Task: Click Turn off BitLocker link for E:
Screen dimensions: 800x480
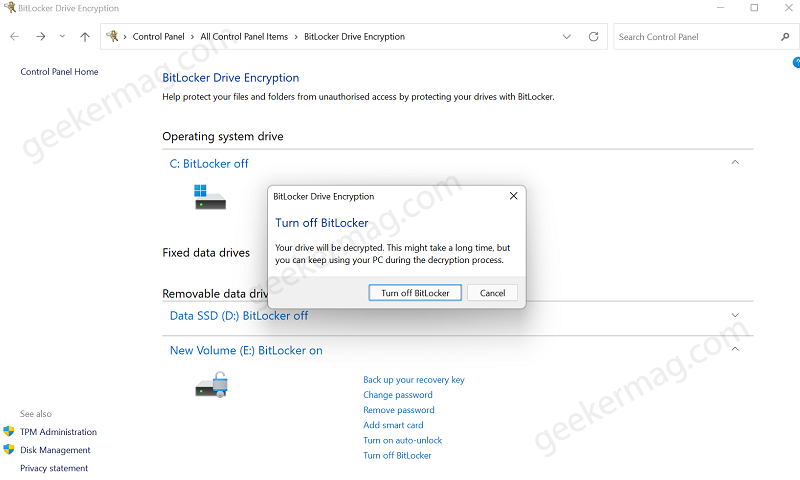Action: pyautogui.click(x=397, y=456)
